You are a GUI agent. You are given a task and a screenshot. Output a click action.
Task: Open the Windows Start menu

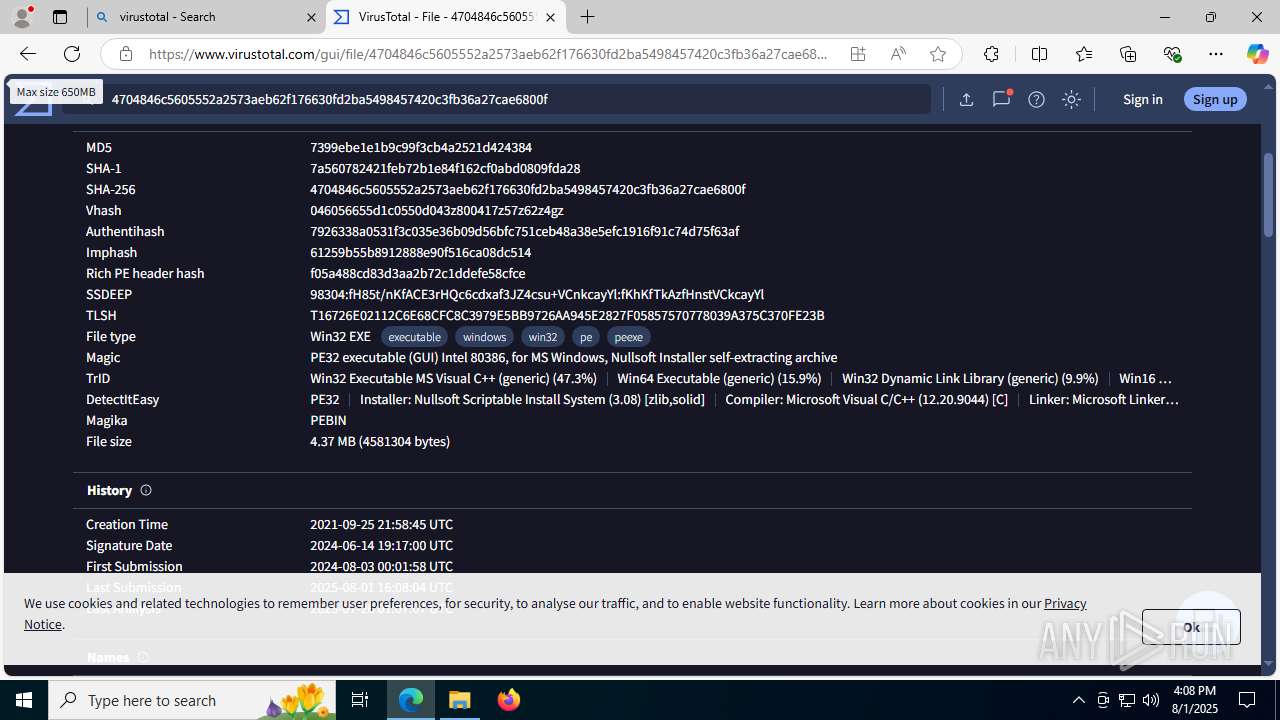coord(24,700)
